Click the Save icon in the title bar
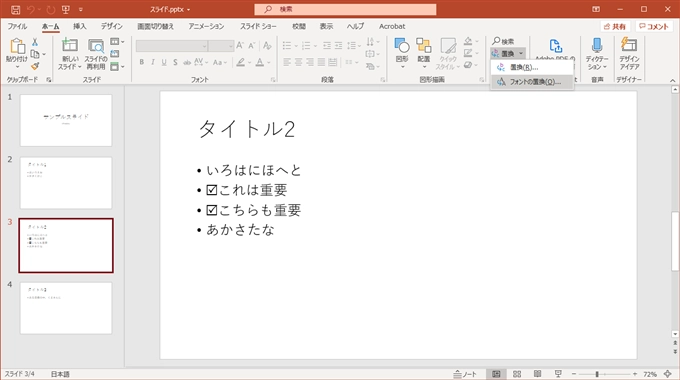This screenshot has height=380, width=680. click(15, 9)
